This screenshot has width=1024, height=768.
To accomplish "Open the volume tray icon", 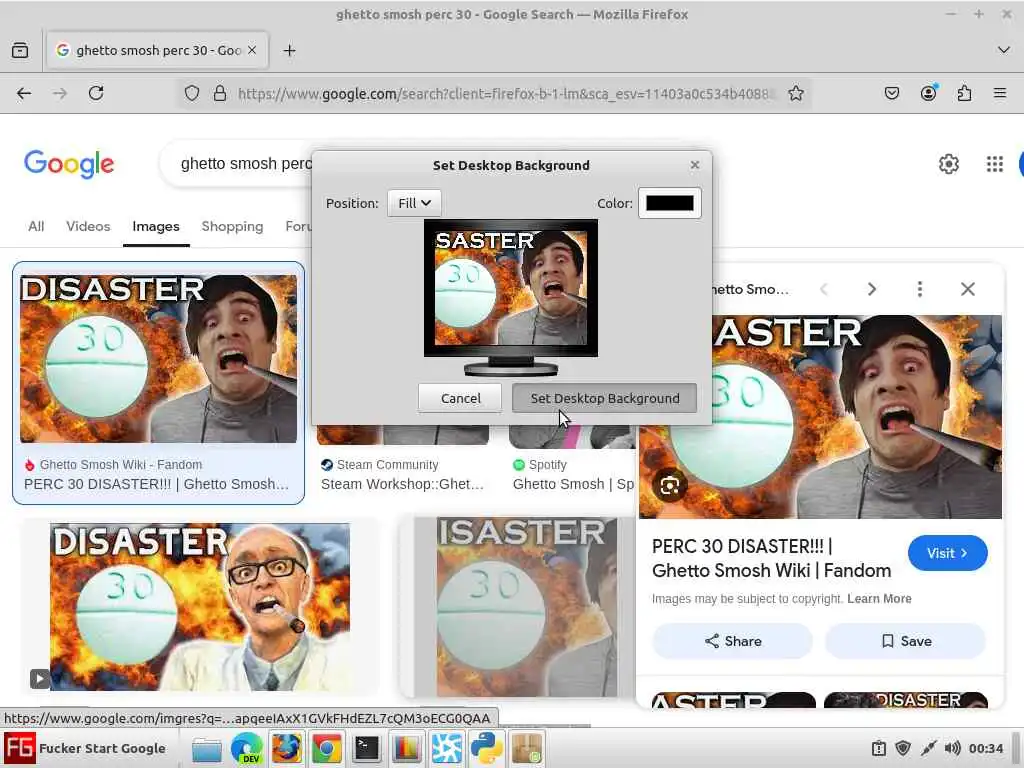I will pos(952,748).
